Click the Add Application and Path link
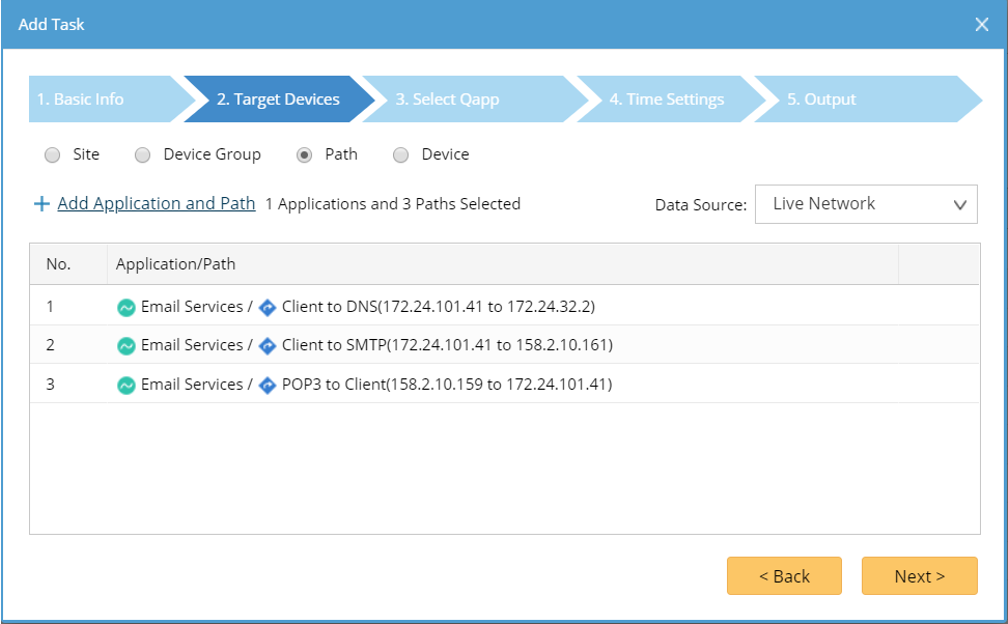This screenshot has width=1008, height=624. click(x=156, y=204)
